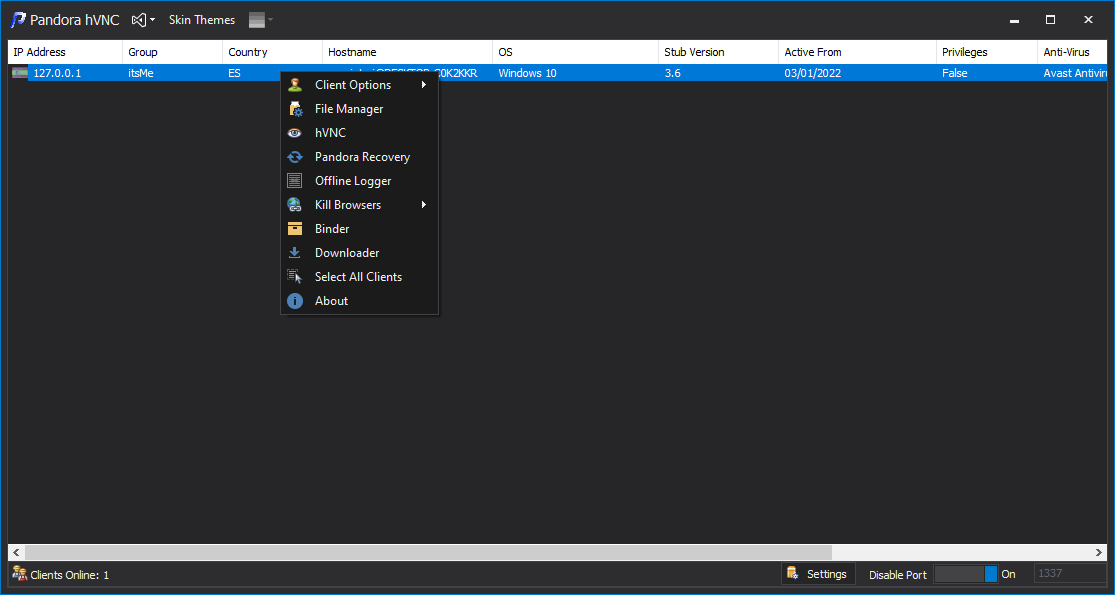Maximize the Pandora hVNC window
1115x595 pixels.
(x=1050, y=20)
